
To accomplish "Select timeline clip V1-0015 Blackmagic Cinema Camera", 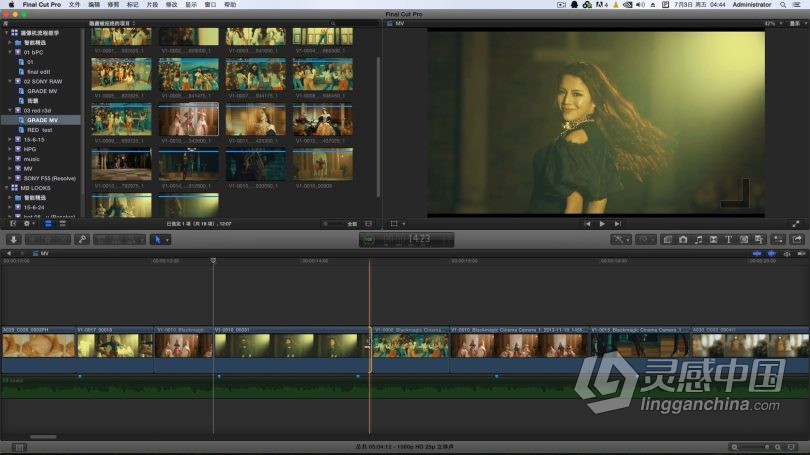I will pyautogui.click(x=640, y=349).
